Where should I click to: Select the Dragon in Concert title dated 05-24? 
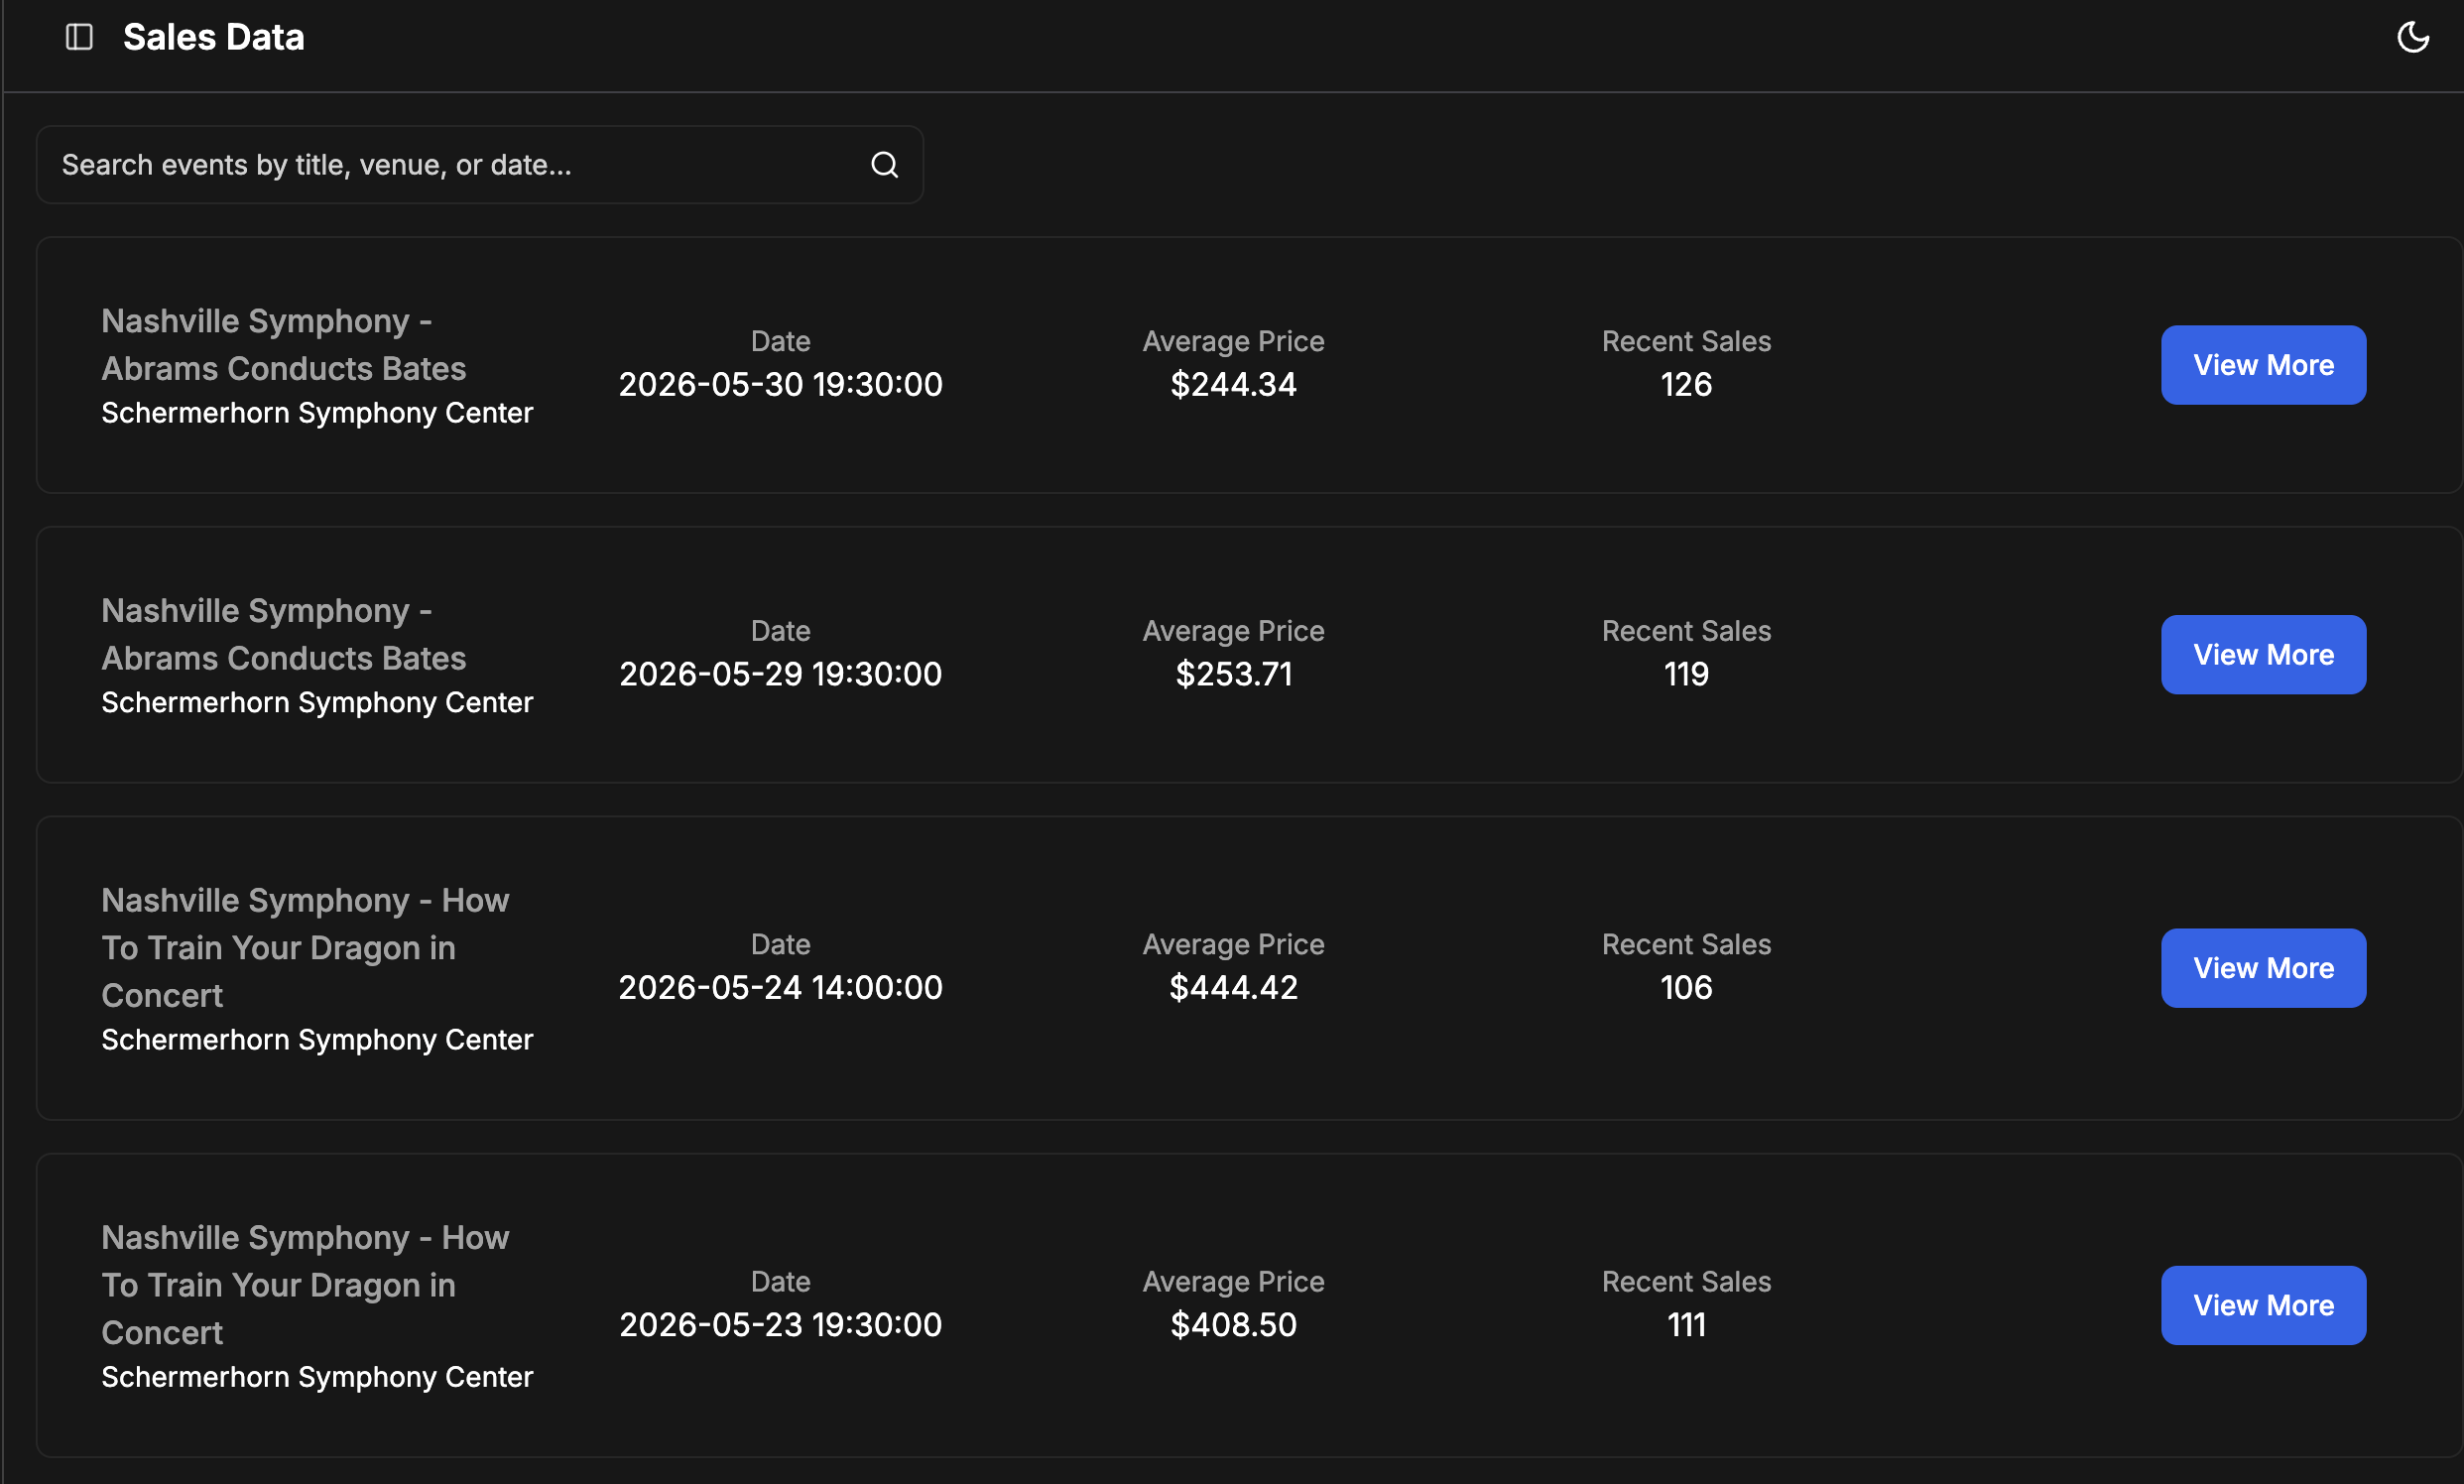(305, 948)
